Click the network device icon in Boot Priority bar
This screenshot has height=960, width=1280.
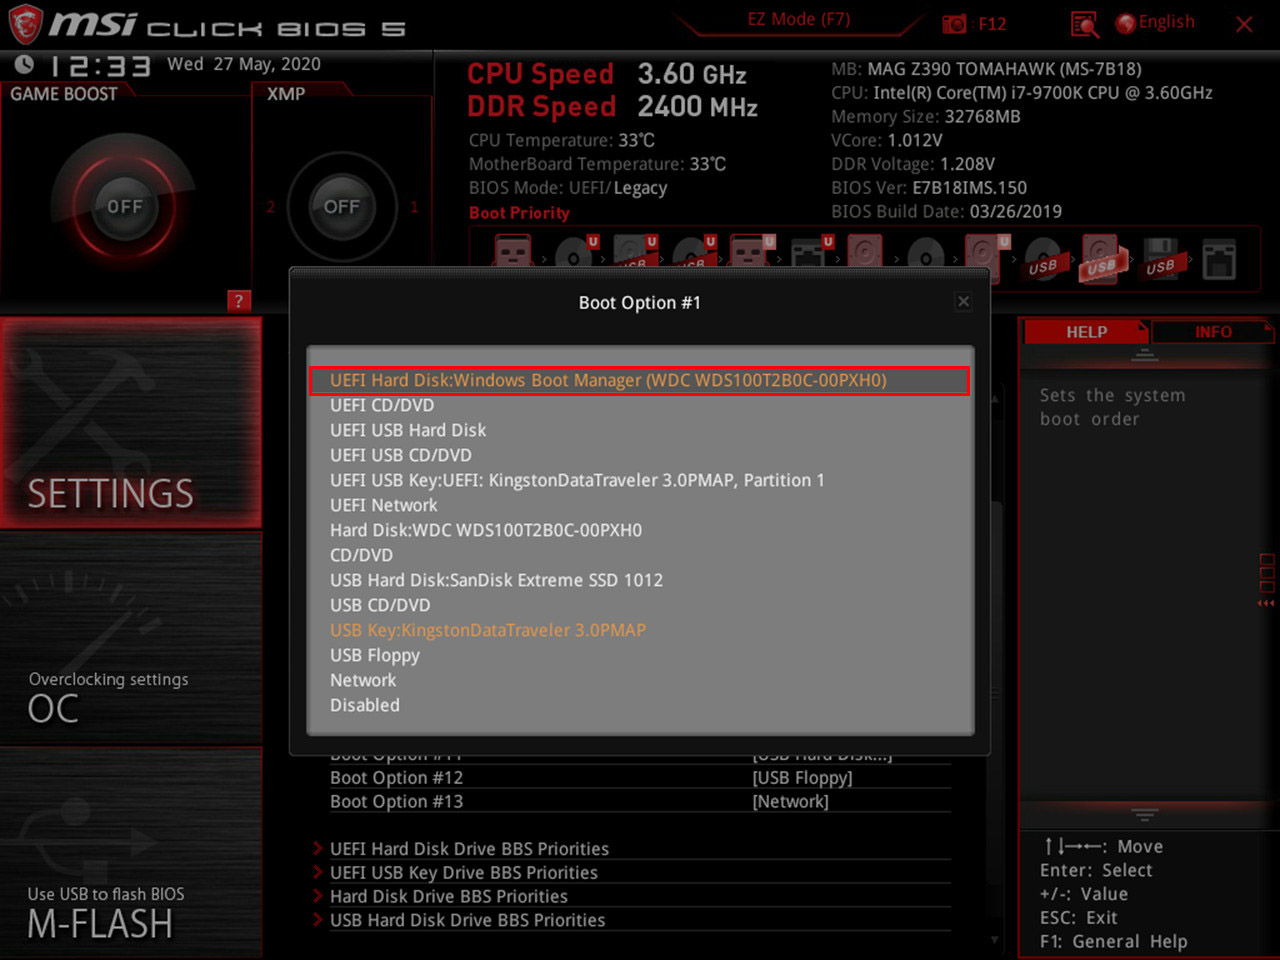pyautogui.click(x=1221, y=258)
